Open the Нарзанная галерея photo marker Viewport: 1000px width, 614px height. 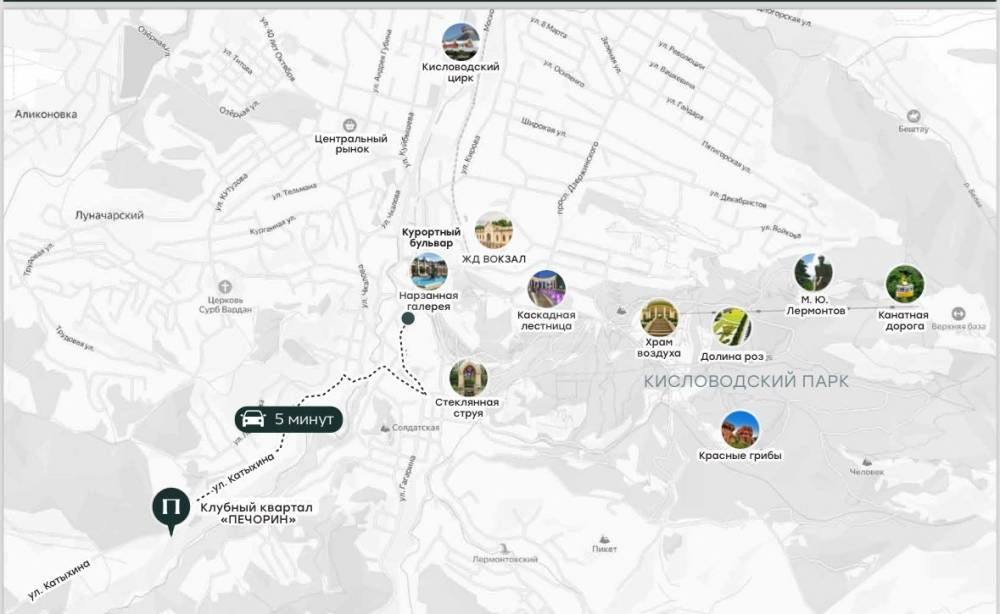pos(429,270)
